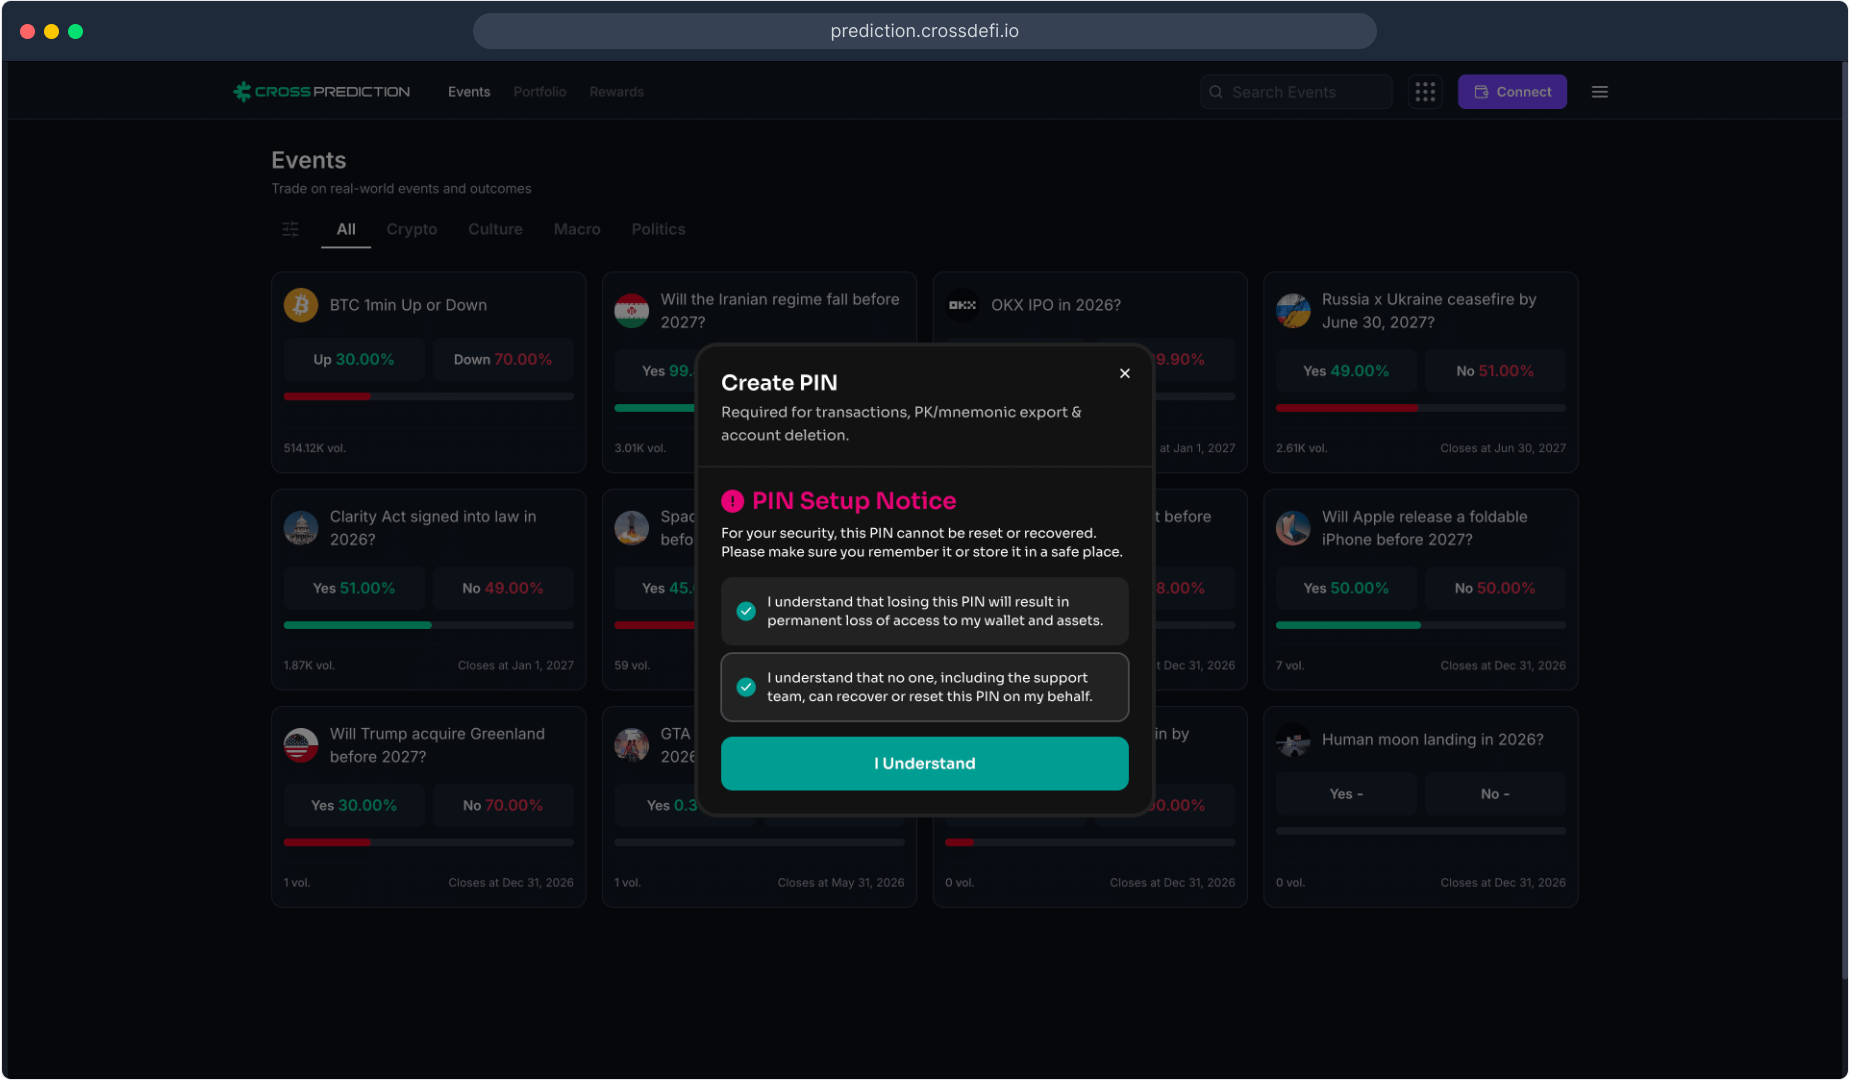
Task: Select the All category tab
Action: pos(346,229)
